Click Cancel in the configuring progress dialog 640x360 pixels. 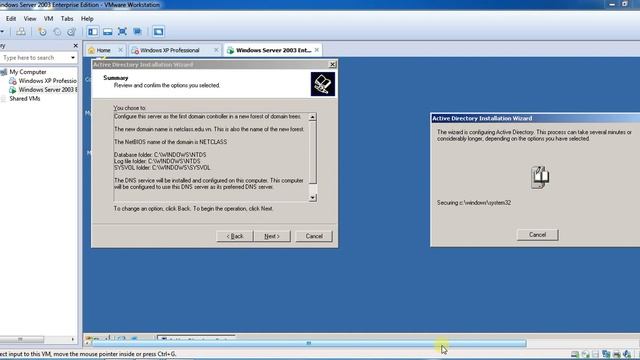coord(538,235)
